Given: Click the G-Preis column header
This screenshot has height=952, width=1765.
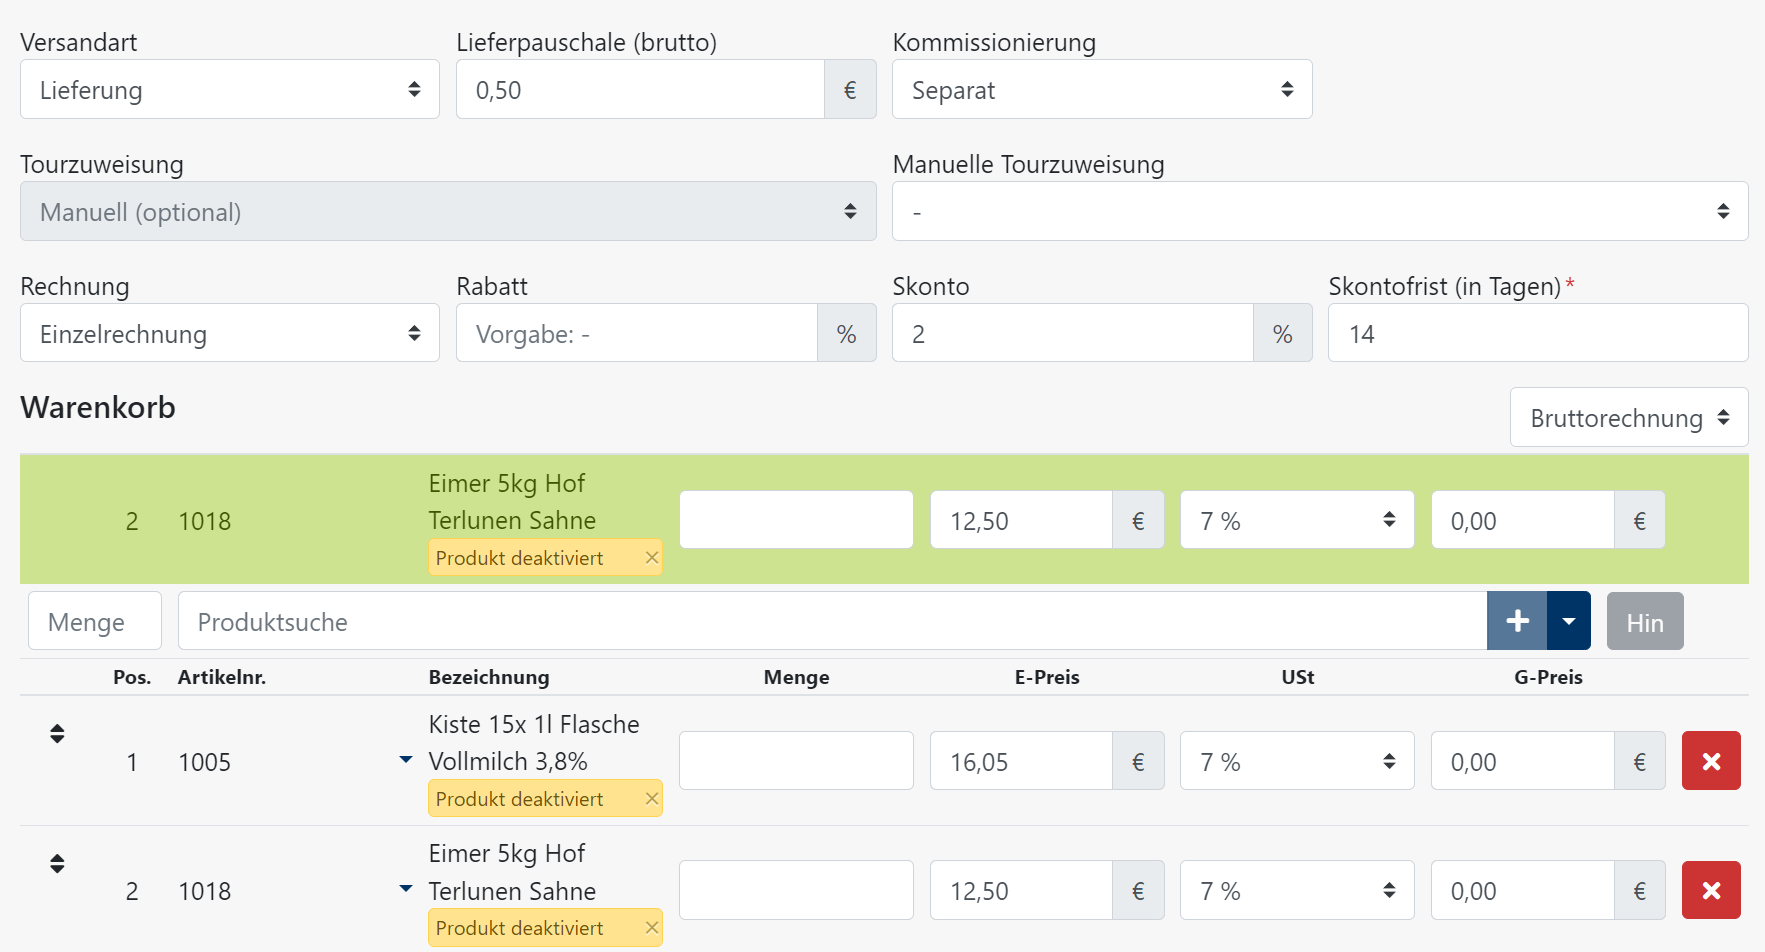Looking at the screenshot, I should pyautogui.click(x=1548, y=677).
